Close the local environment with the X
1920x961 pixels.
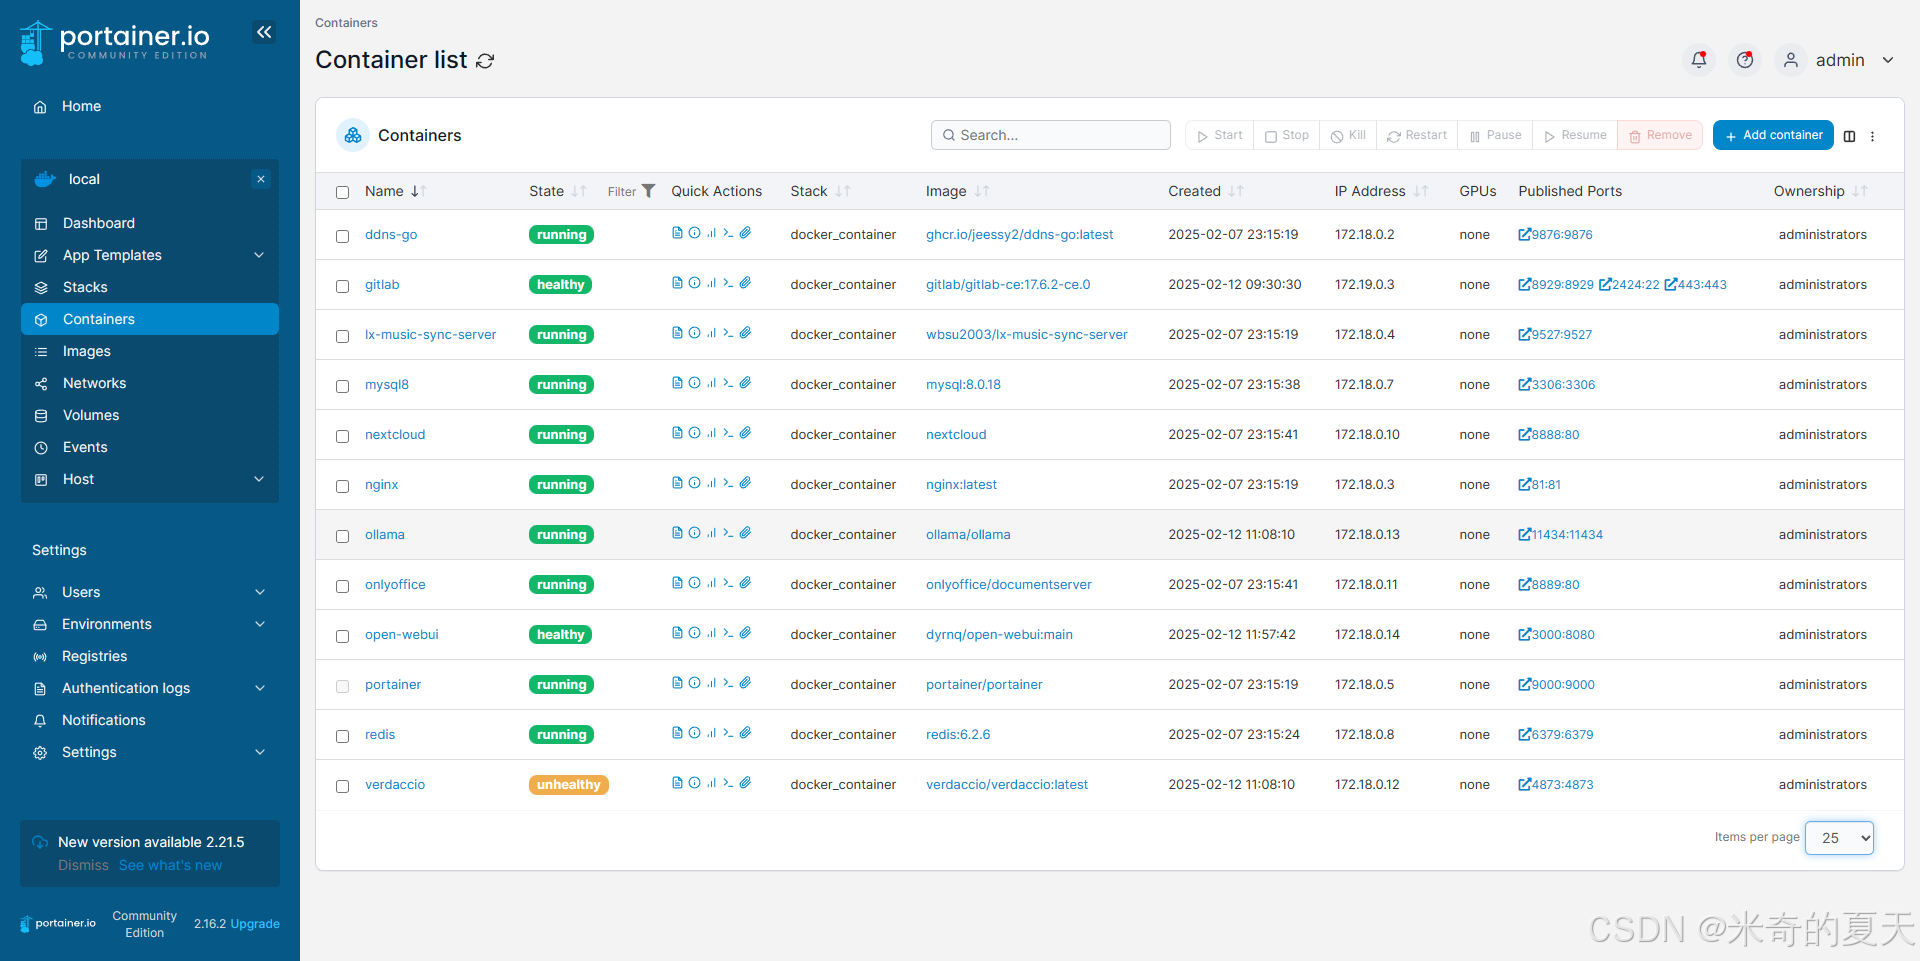(x=261, y=179)
